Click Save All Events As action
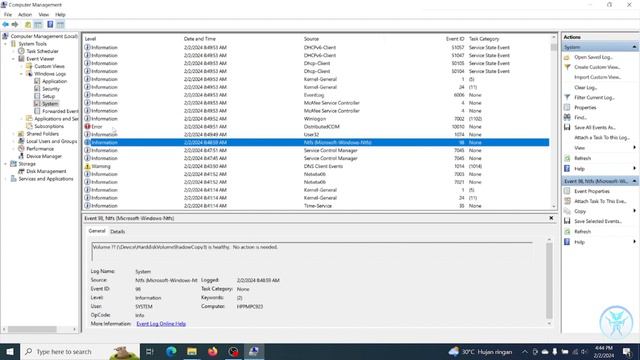The image size is (640, 360). (x=595, y=127)
